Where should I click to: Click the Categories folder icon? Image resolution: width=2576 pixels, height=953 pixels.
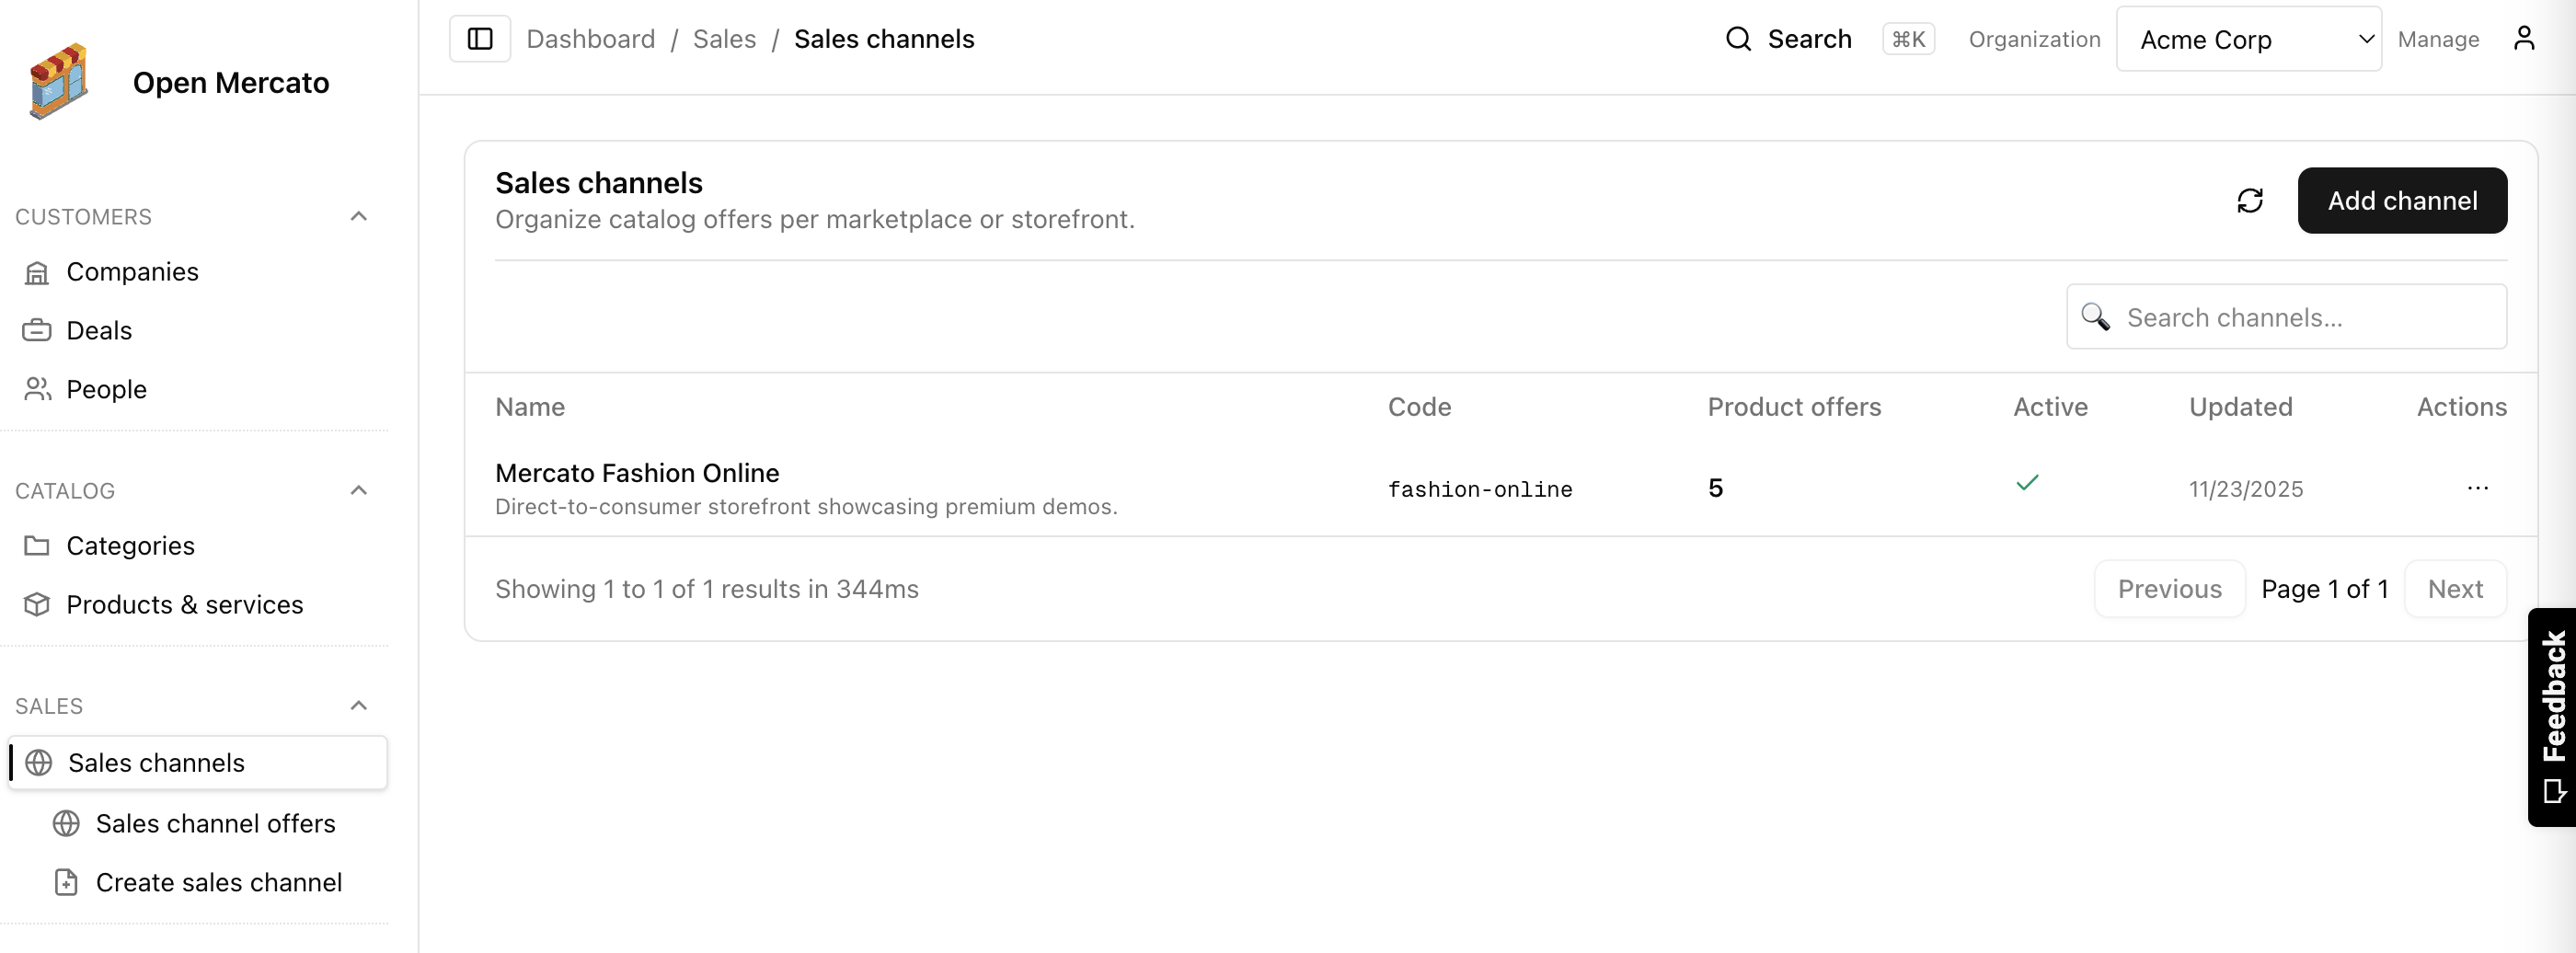[x=36, y=545]
